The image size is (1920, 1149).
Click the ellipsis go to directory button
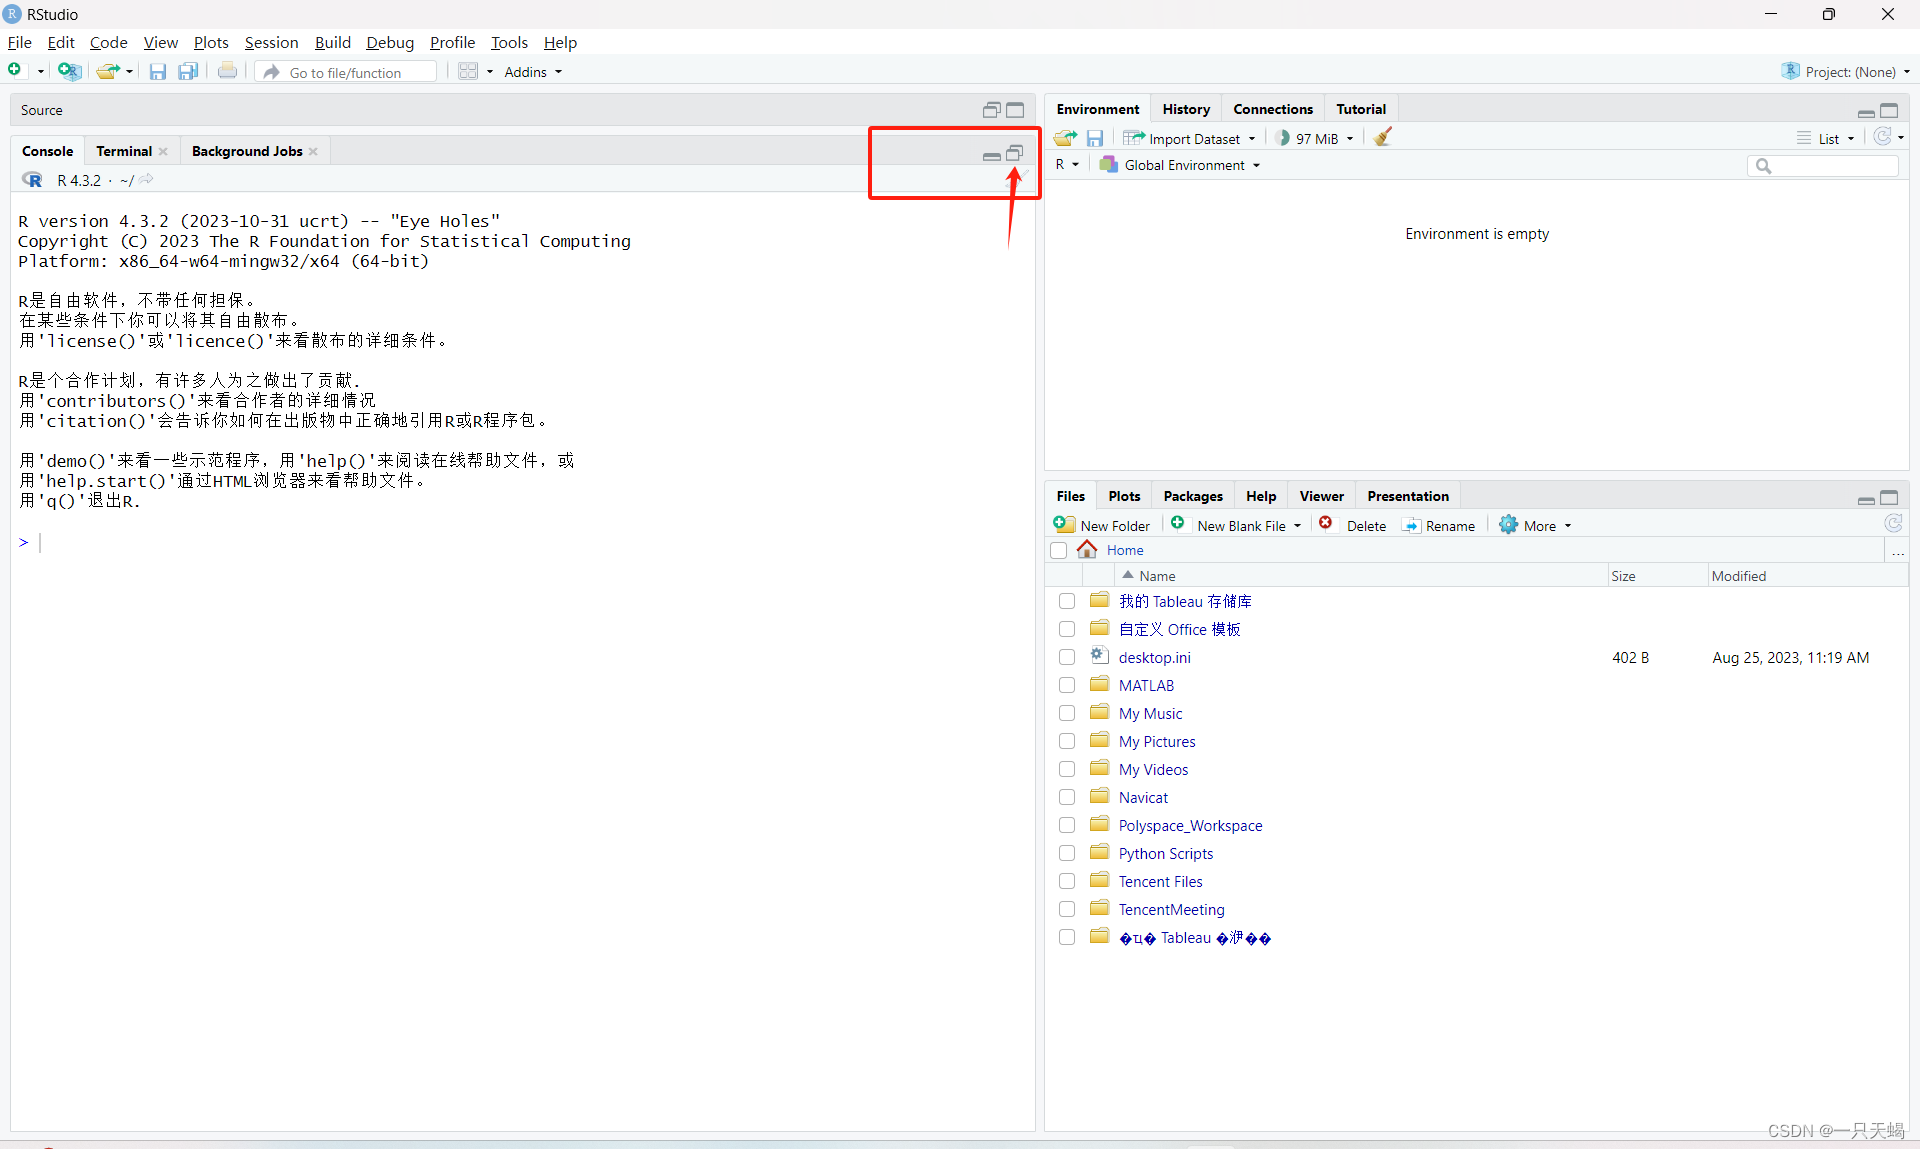1898,551
